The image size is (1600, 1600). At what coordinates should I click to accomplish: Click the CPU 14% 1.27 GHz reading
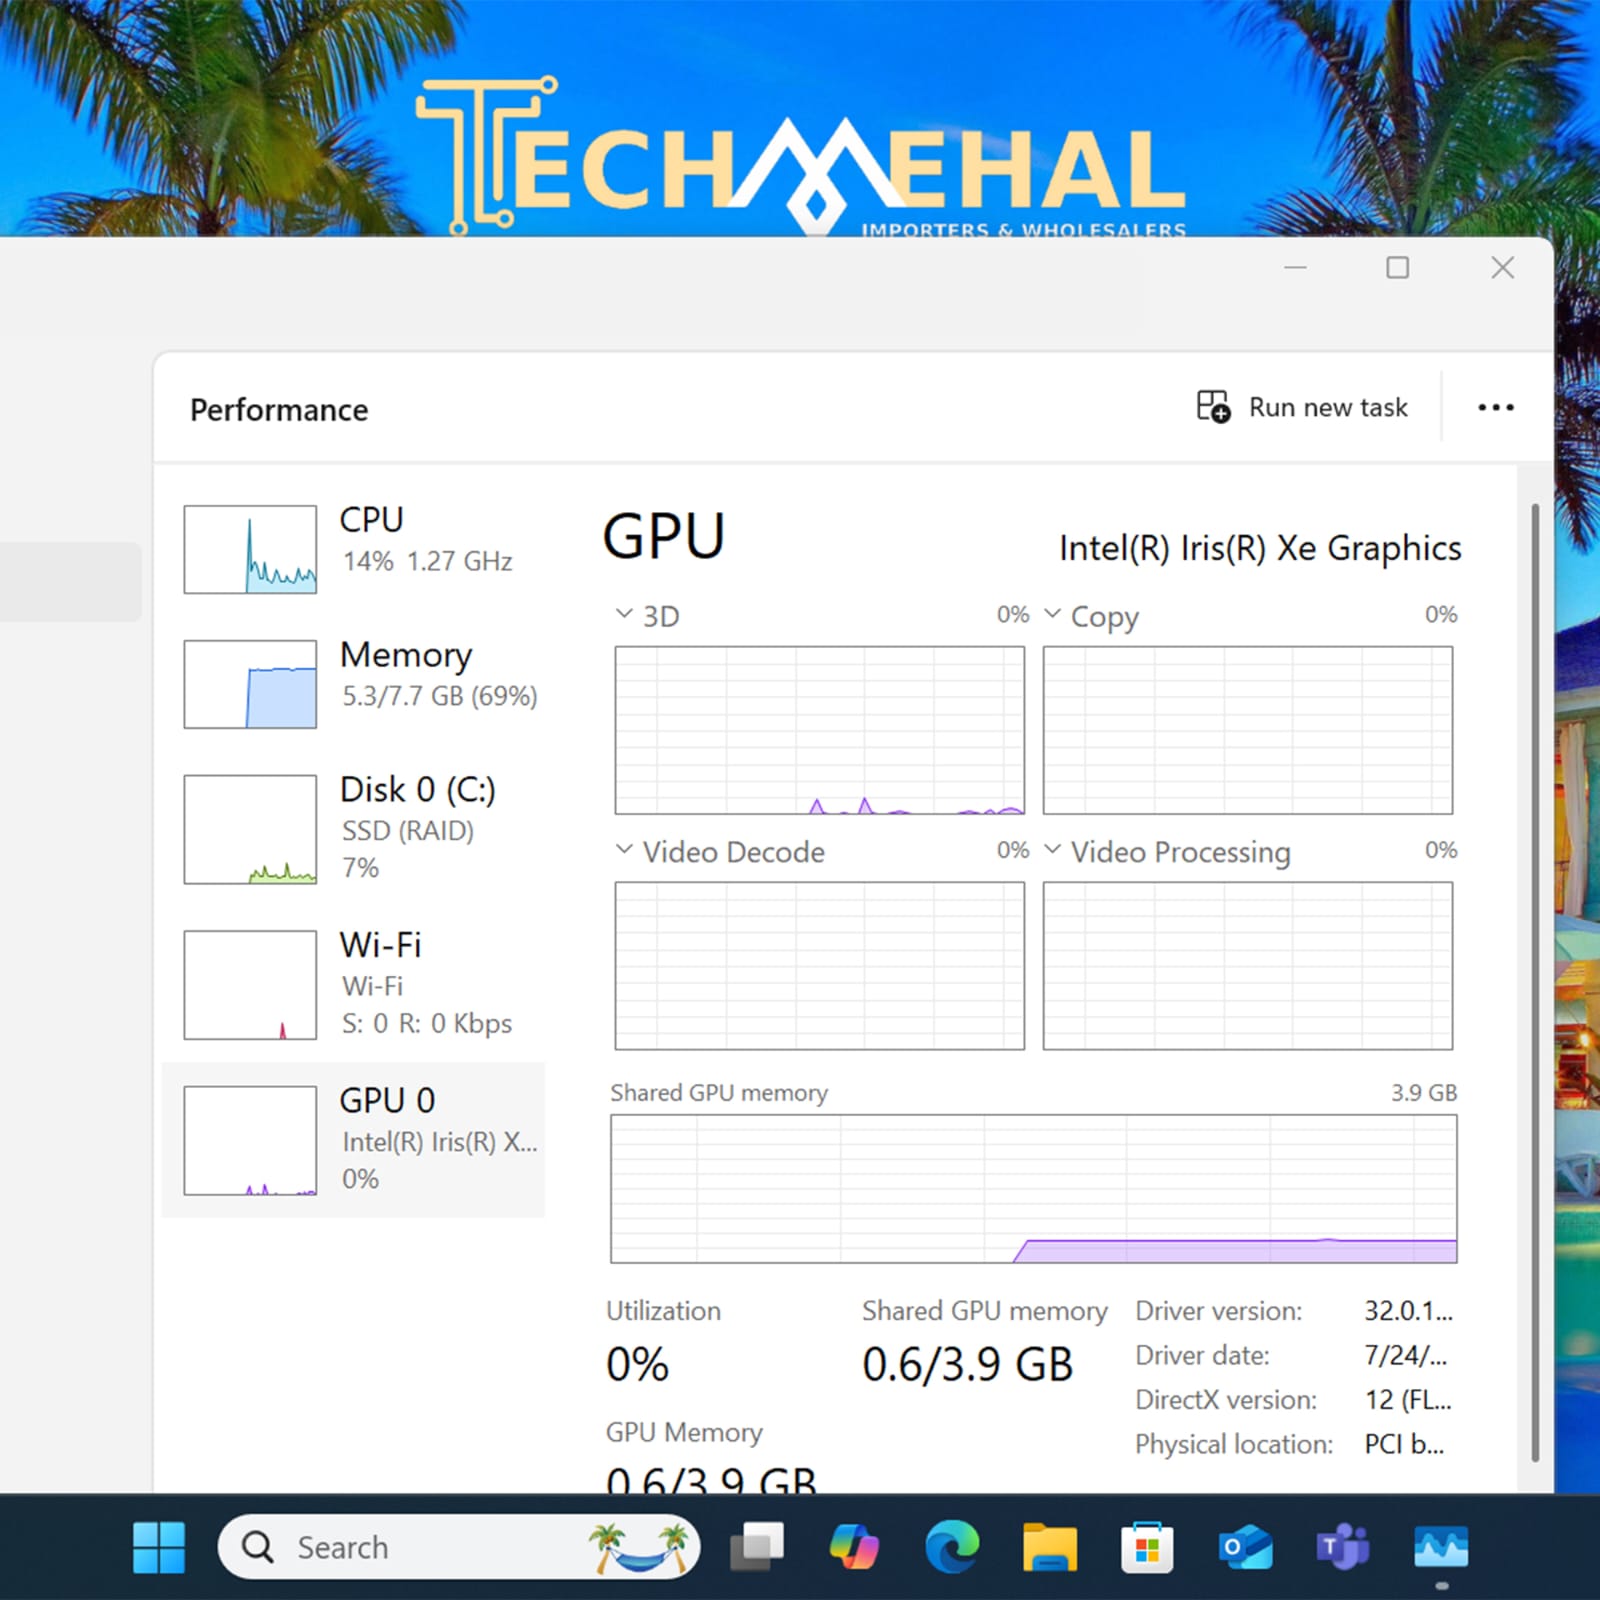click(x=427, y=561)
